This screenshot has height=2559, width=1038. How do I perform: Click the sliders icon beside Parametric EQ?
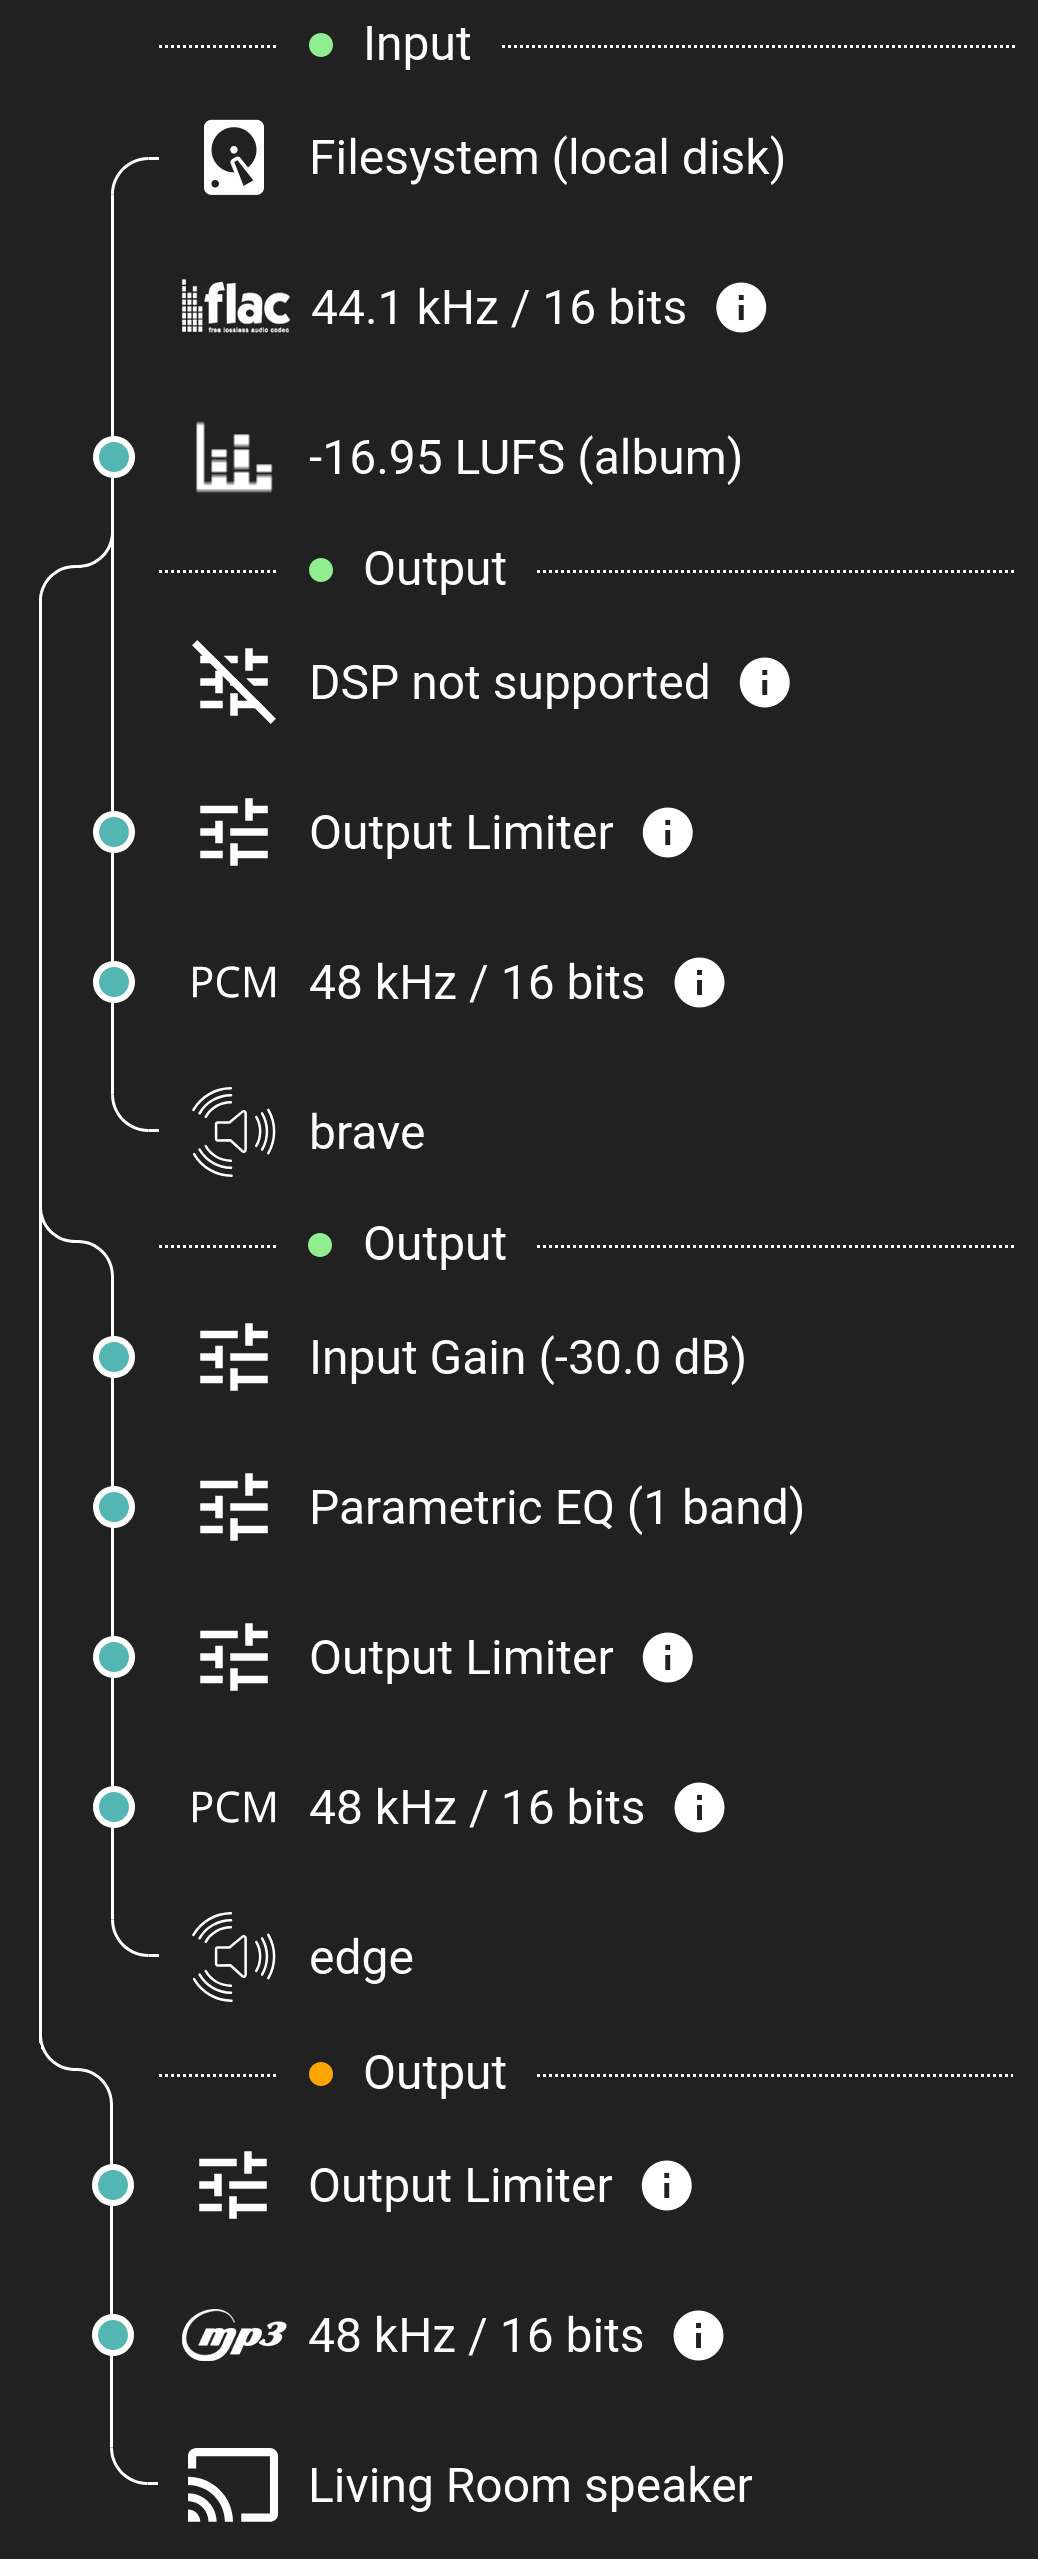click(234, 1507)
